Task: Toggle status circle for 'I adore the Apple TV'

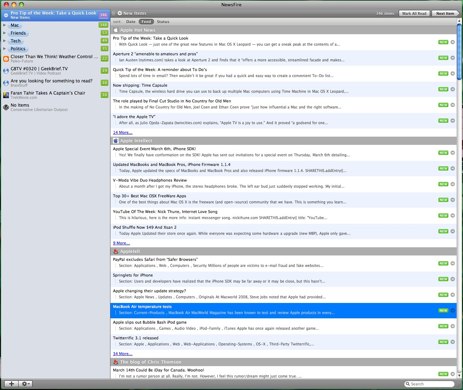Action: click(x=453, y=120)
